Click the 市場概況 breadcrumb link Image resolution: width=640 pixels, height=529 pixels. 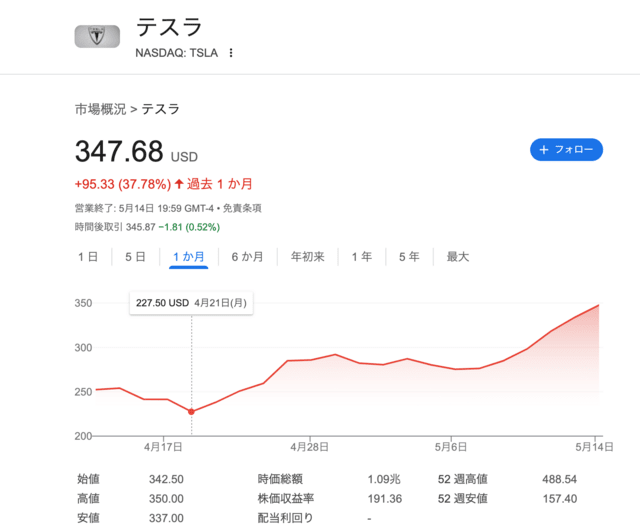100,109
